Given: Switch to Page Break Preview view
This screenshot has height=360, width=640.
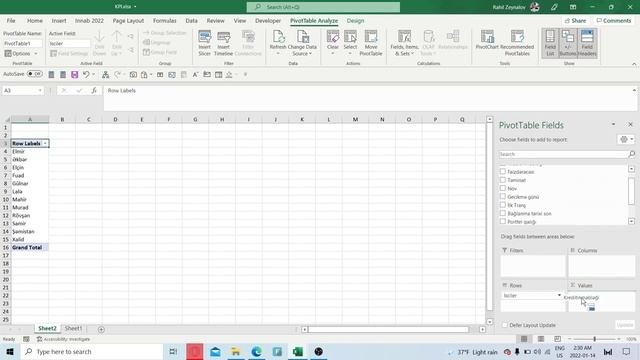Looking at the screenshot, I should (x=557, y=339).
